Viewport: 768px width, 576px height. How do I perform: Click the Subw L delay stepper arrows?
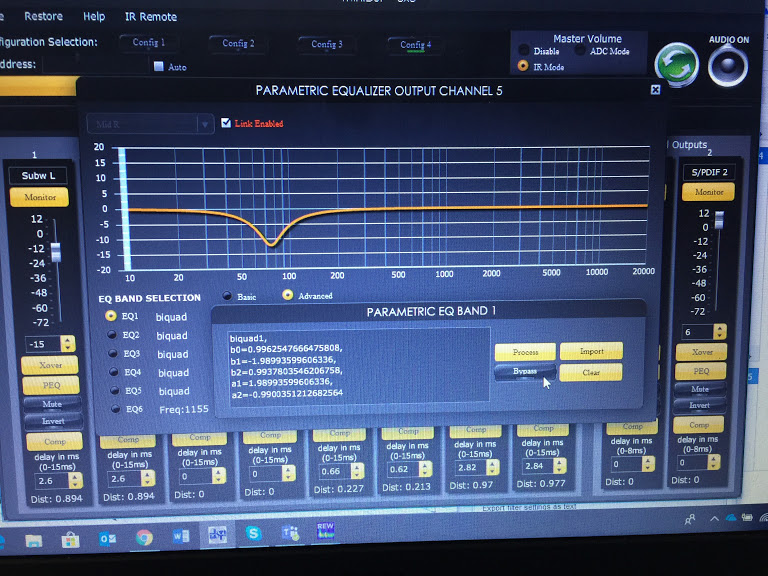(x=75, y=480)
